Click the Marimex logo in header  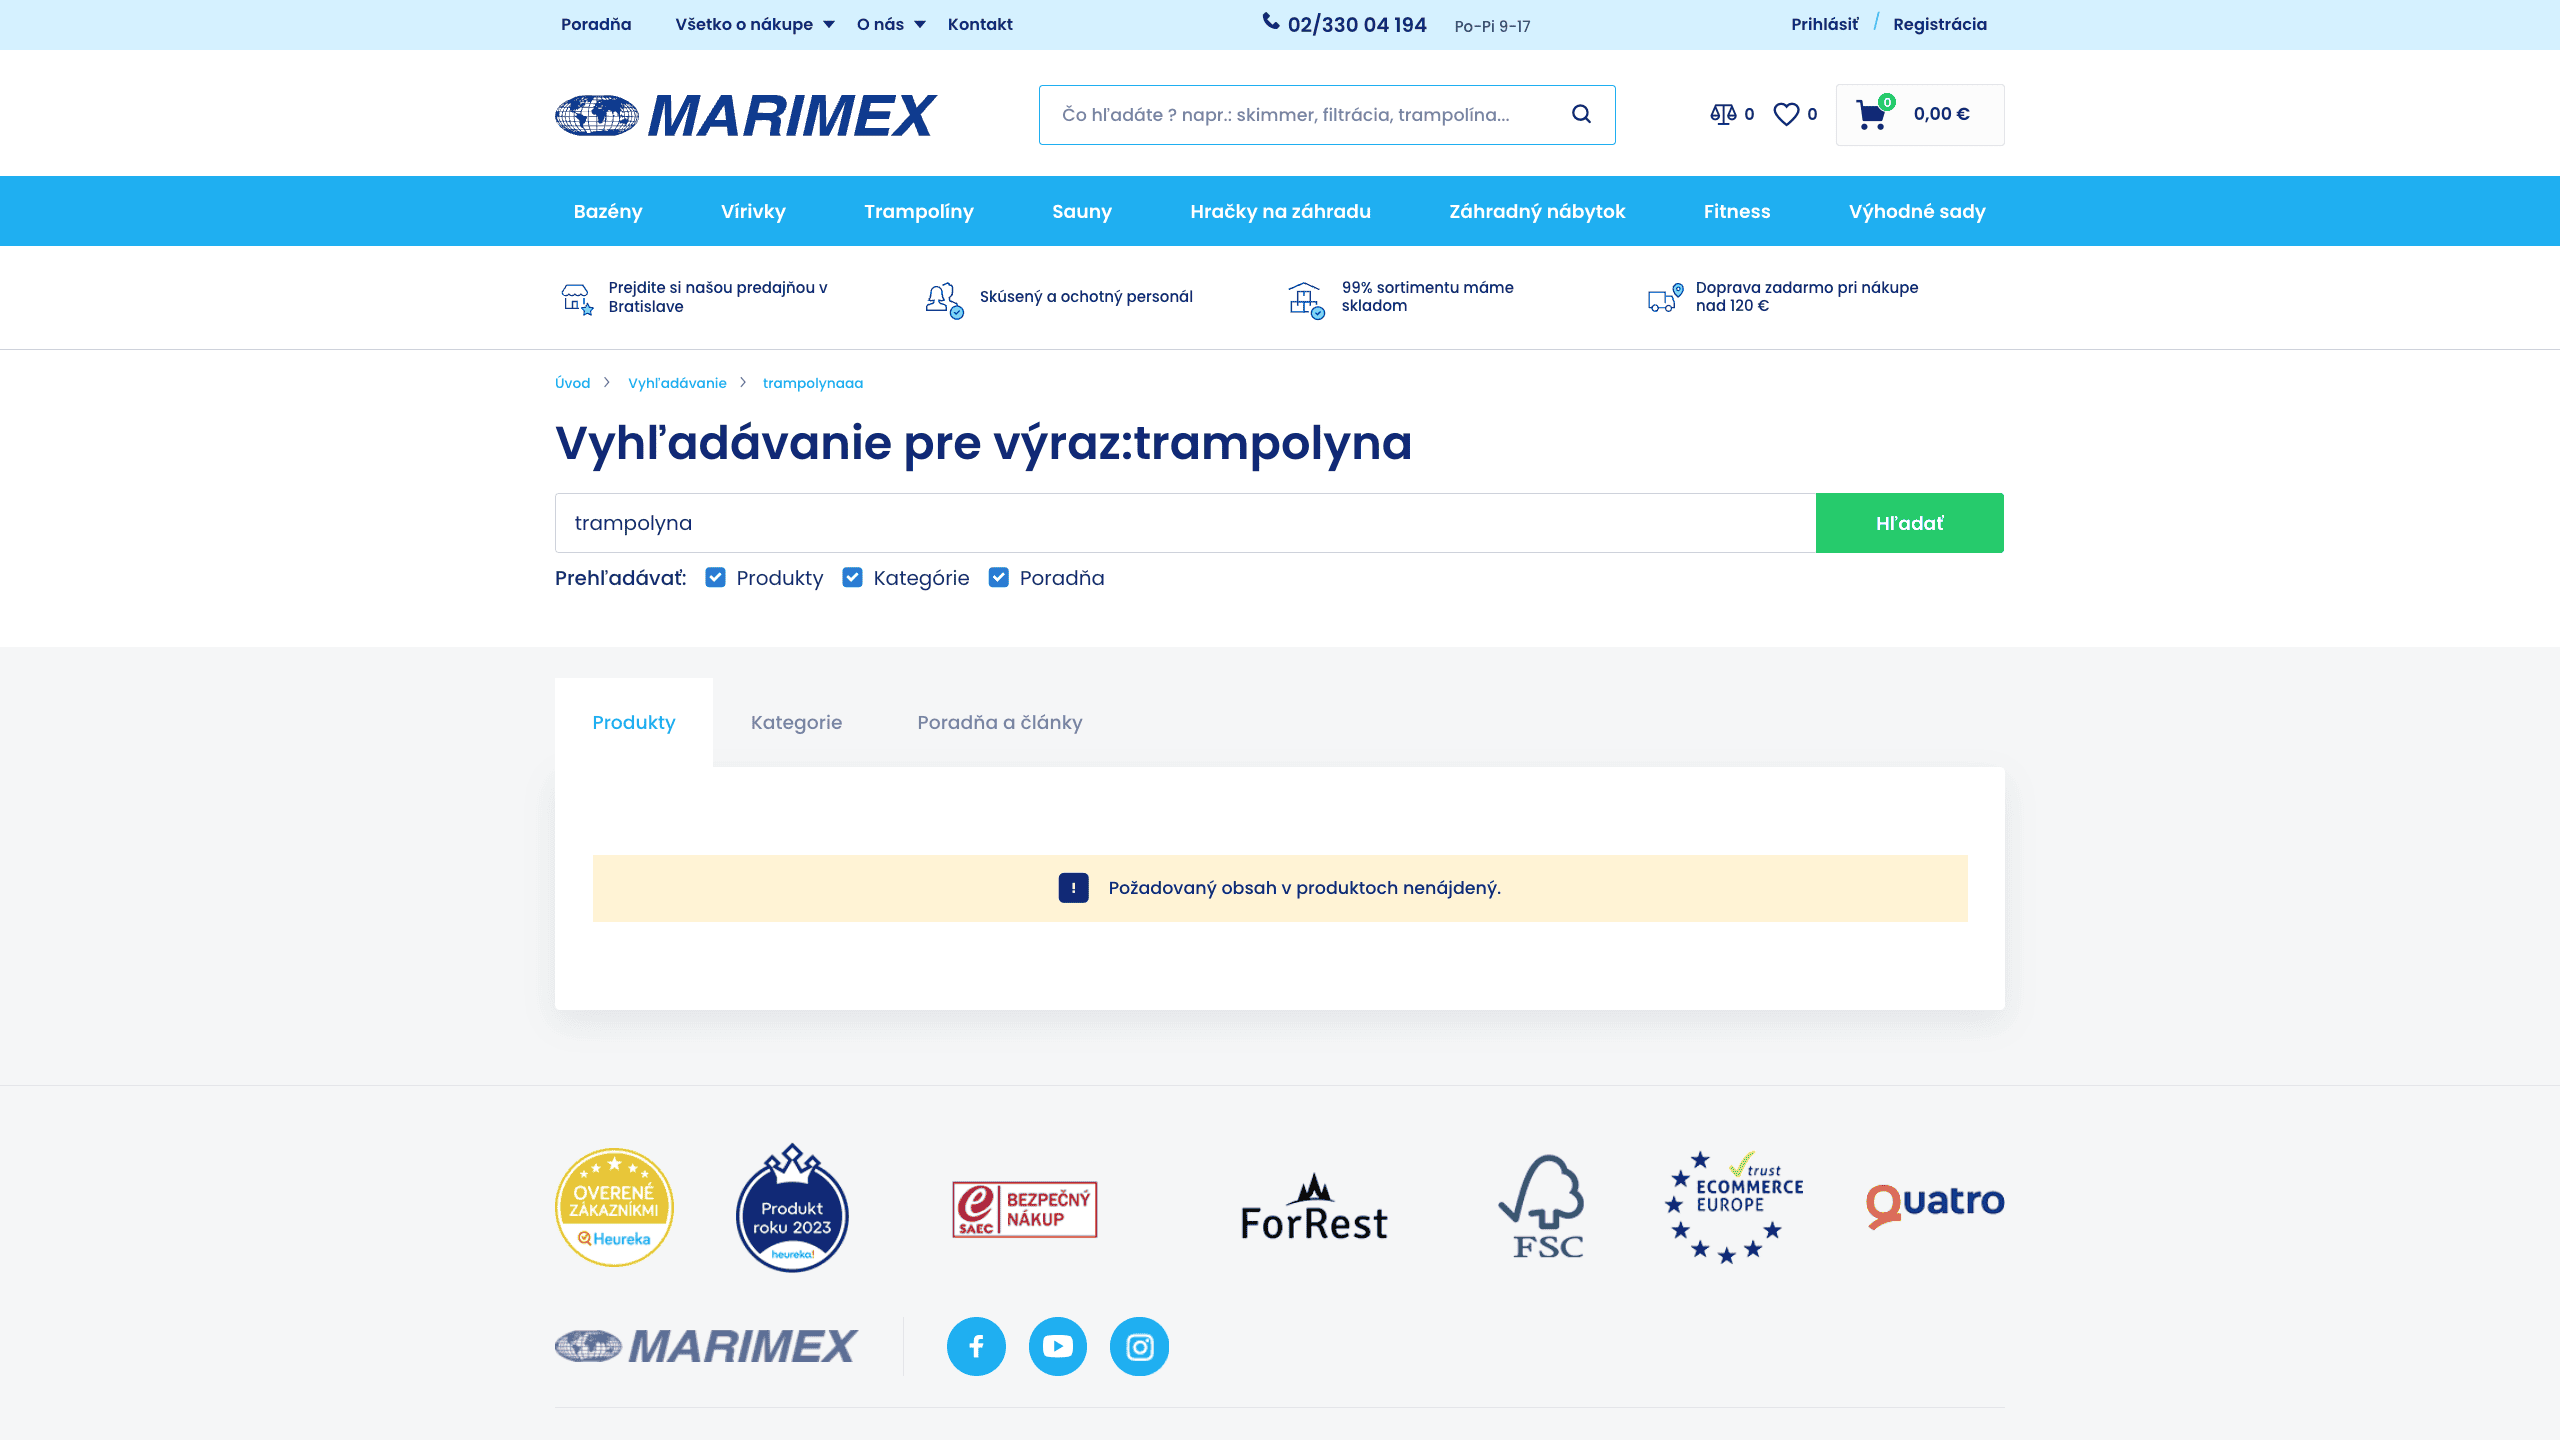(746, 115)
